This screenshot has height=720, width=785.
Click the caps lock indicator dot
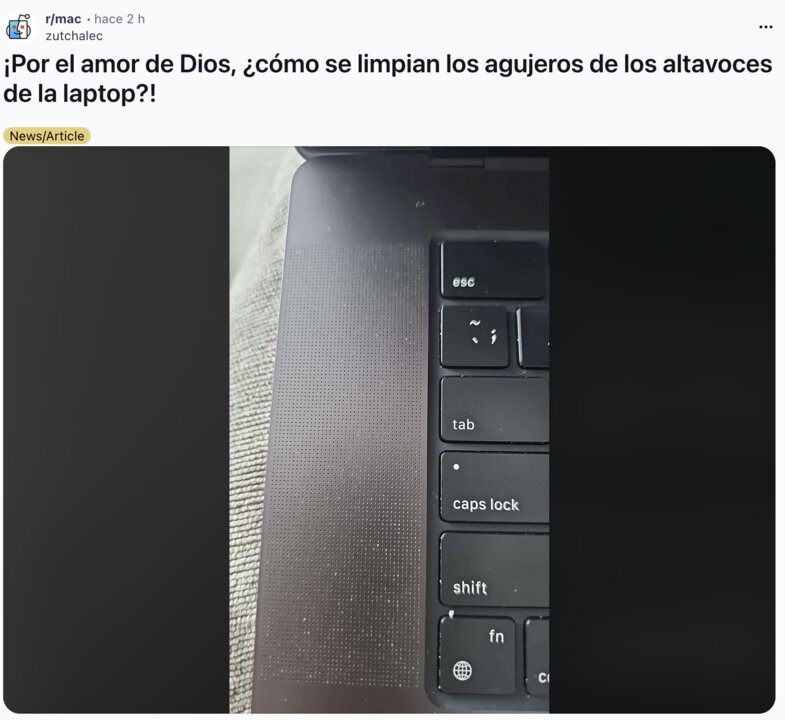coord(456,467)
